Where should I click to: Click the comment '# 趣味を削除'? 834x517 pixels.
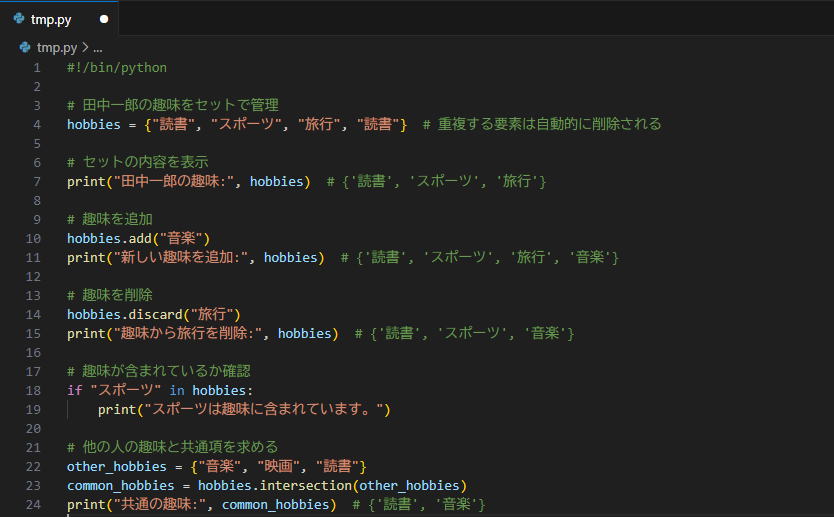pyautogui.click(x=110, y=295)
